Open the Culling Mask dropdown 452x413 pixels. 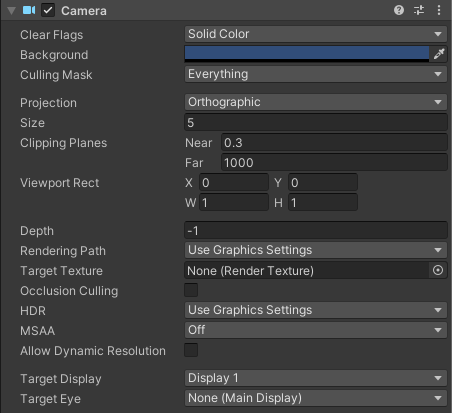pos(316,74)
